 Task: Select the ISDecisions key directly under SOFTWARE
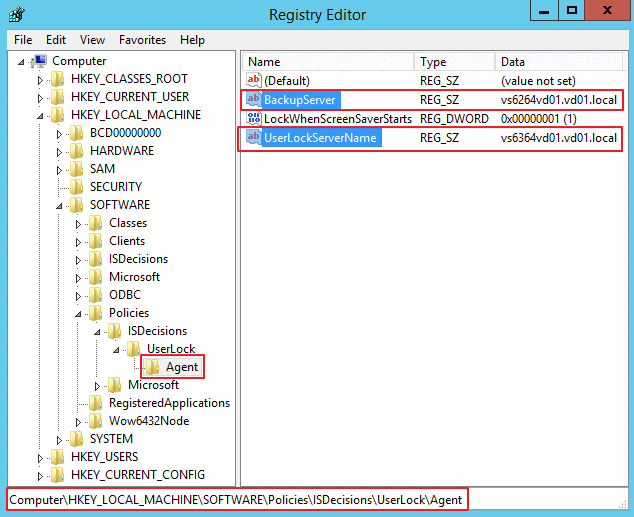pos(138,259)
